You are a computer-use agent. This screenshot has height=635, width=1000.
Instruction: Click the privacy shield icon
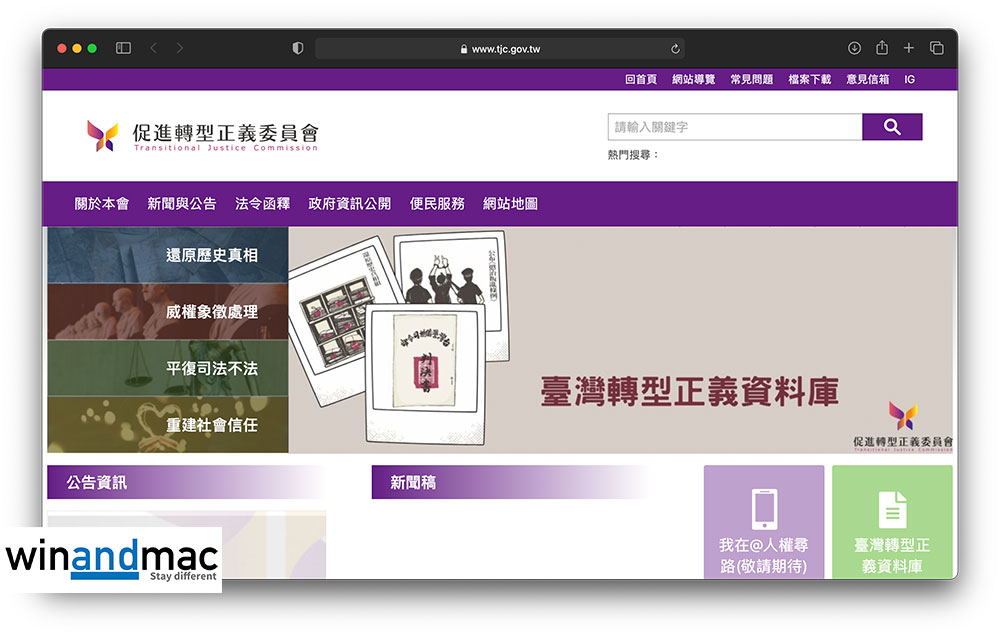(297, 48)
